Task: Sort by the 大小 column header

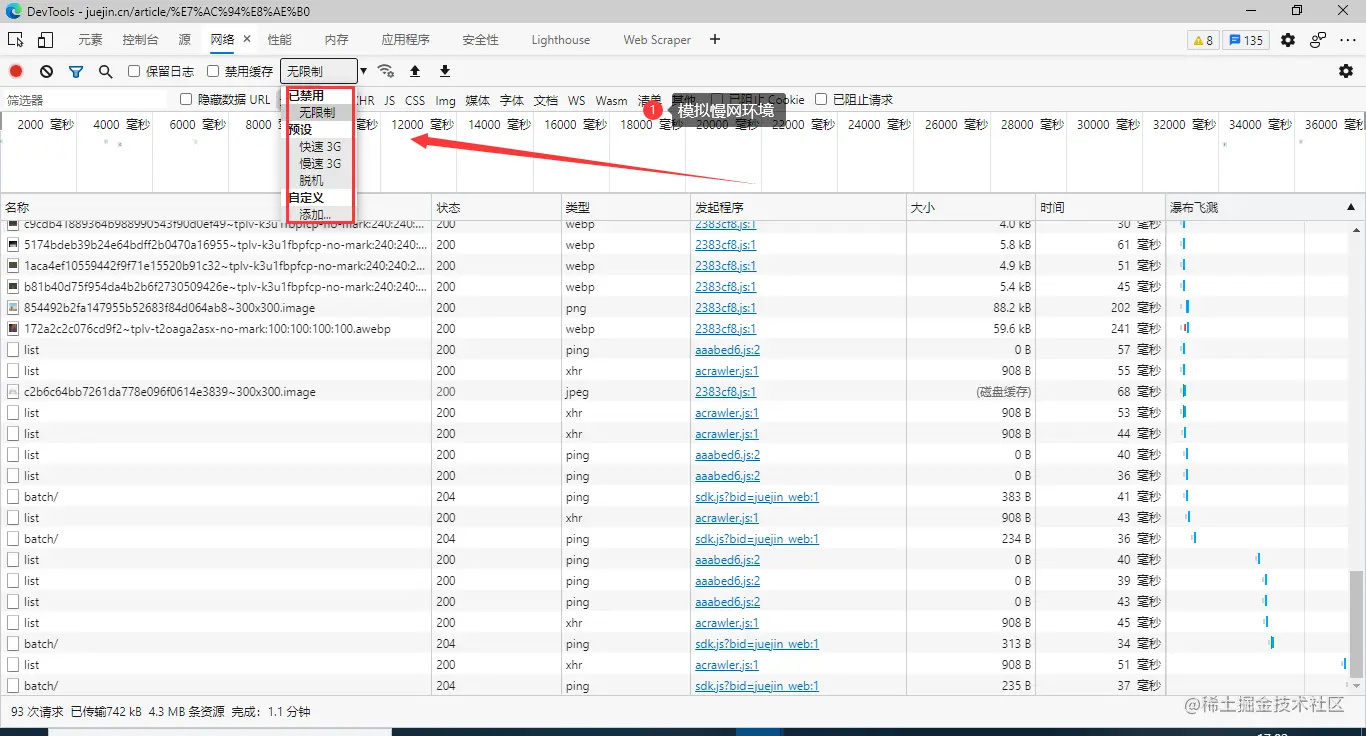Action: 970,207
